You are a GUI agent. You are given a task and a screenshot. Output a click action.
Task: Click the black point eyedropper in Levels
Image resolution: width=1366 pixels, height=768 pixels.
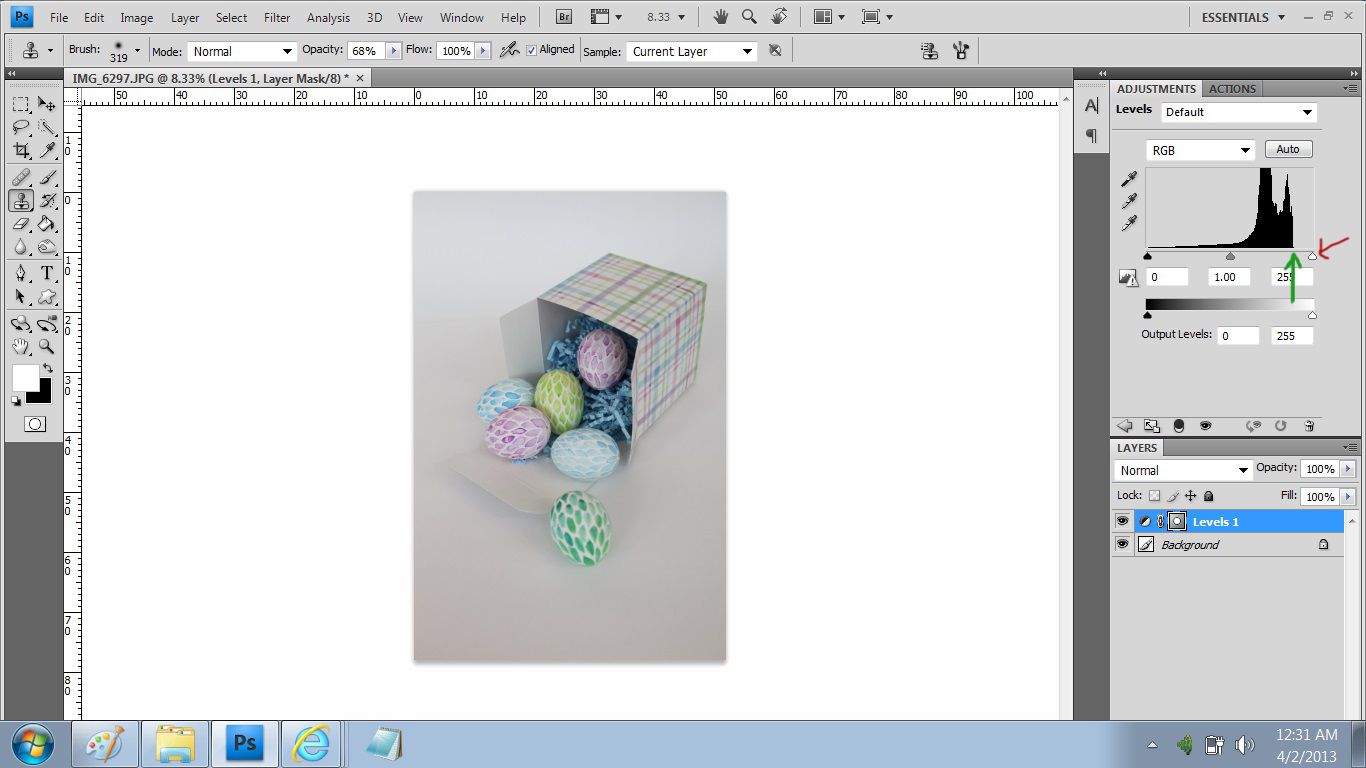(1129, 180)
